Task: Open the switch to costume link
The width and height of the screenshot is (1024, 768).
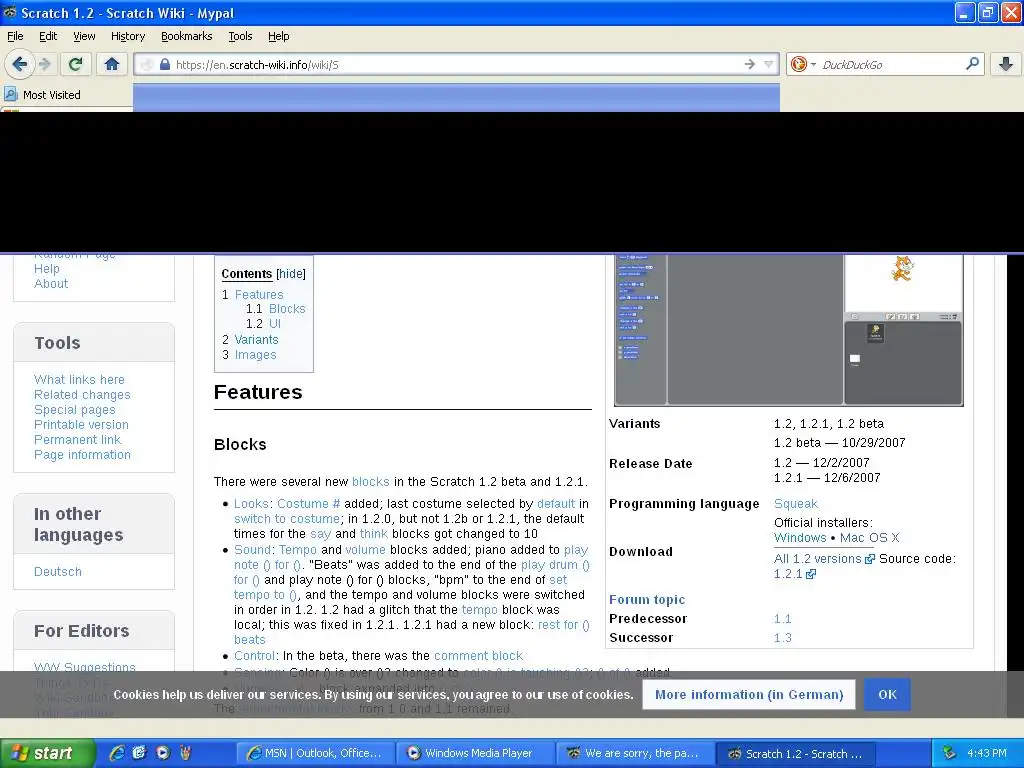Action: pos(287,519)
